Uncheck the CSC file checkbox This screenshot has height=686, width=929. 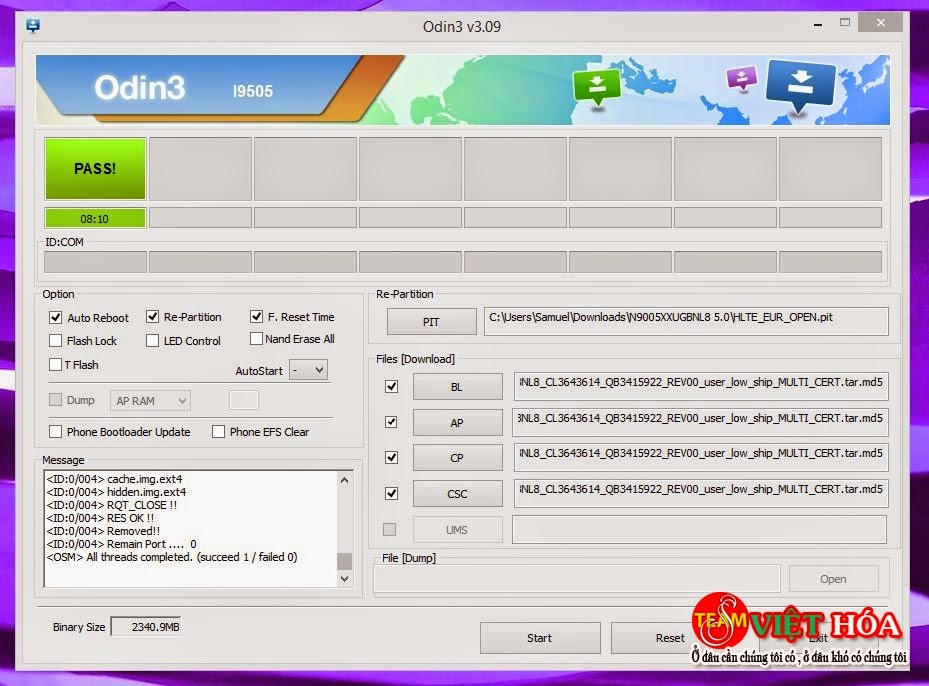[391, 493]
